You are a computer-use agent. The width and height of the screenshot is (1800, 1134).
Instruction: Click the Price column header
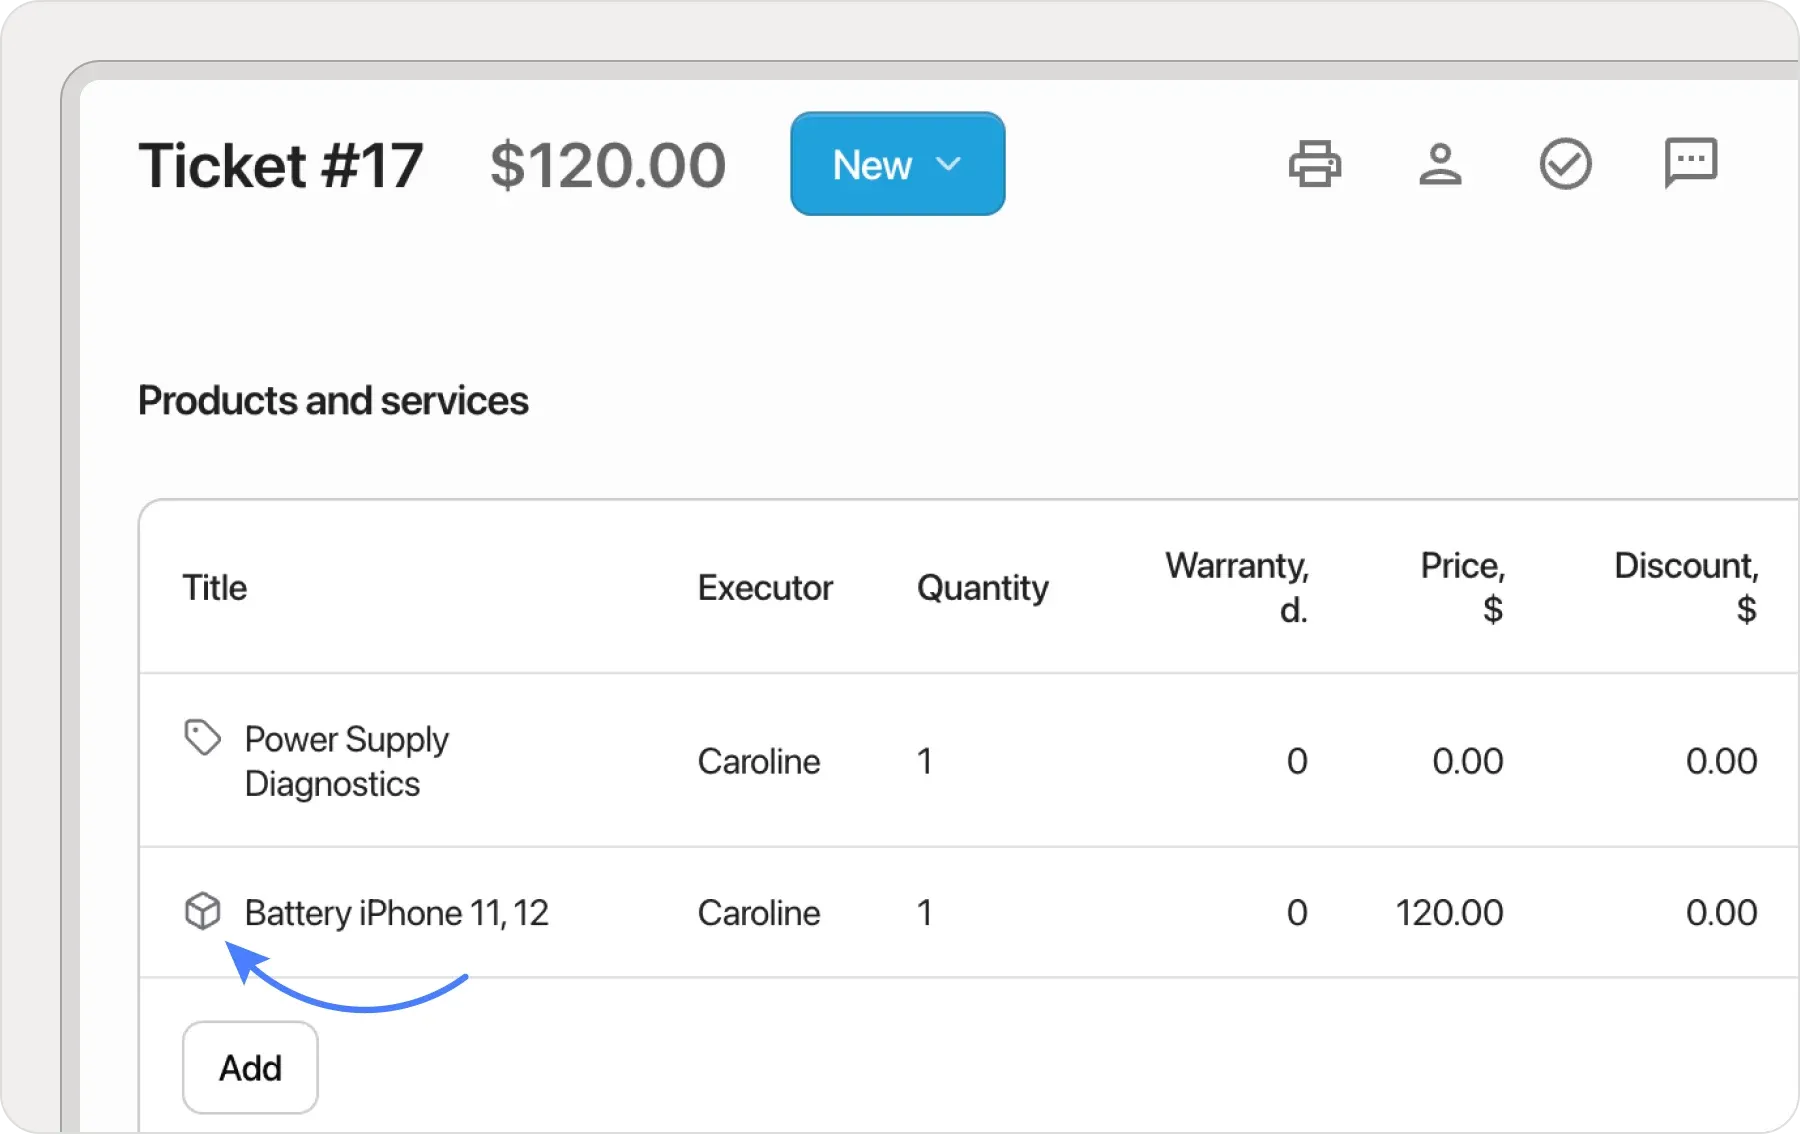pos(1462,587)
